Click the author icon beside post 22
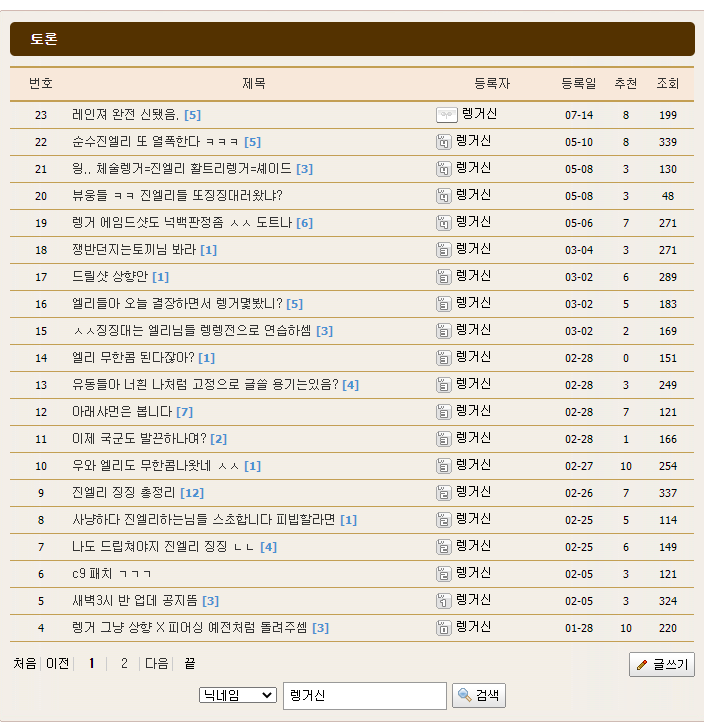The width and height of the screenshot is (704, 723). coord(443,142)
